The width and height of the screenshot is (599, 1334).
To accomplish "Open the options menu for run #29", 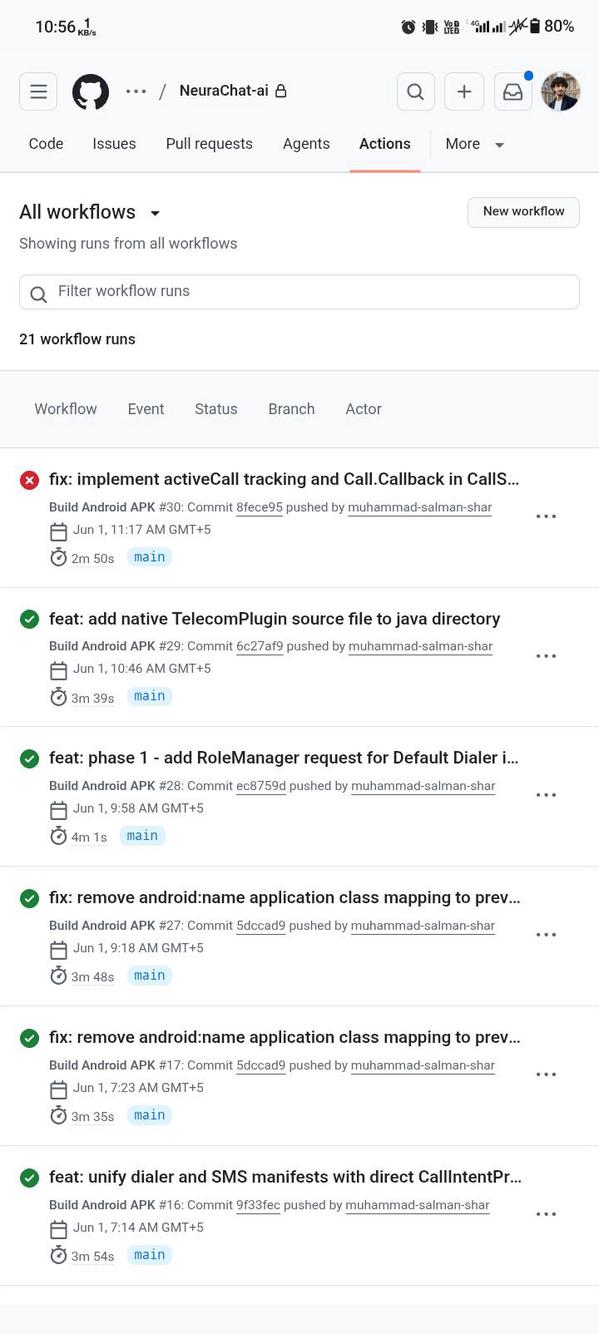I will pos(546,656).
